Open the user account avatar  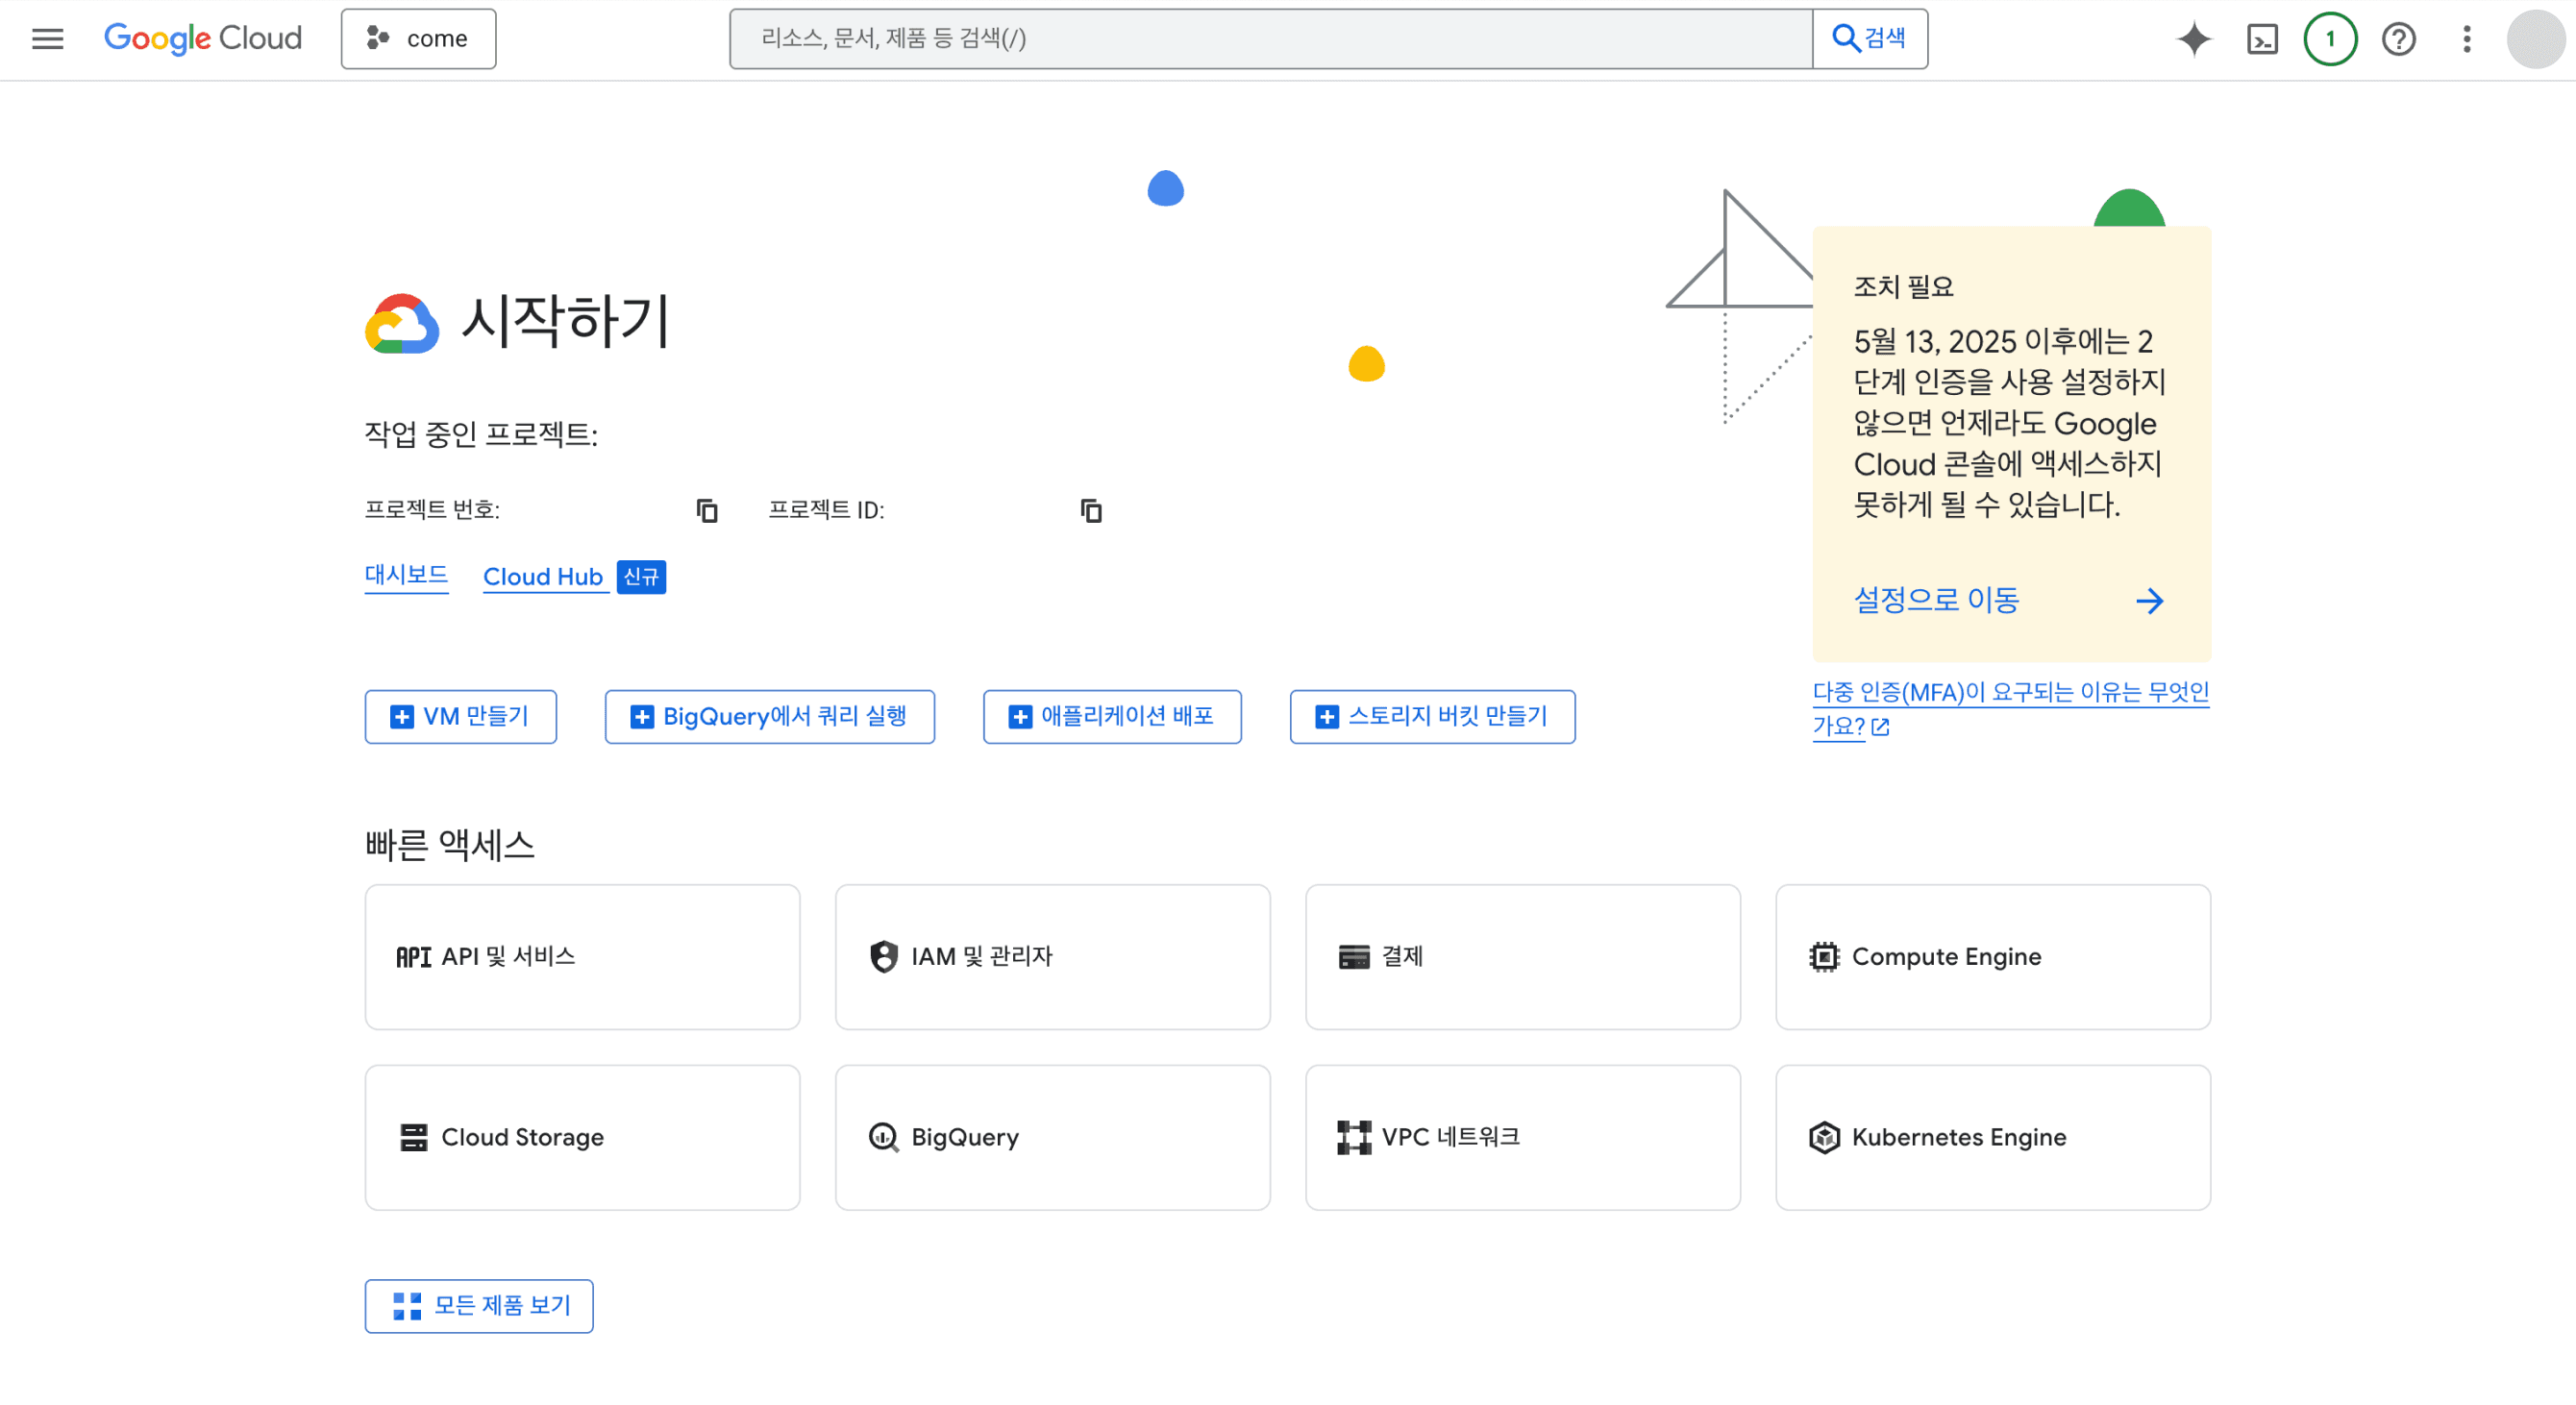(2535, 39)
